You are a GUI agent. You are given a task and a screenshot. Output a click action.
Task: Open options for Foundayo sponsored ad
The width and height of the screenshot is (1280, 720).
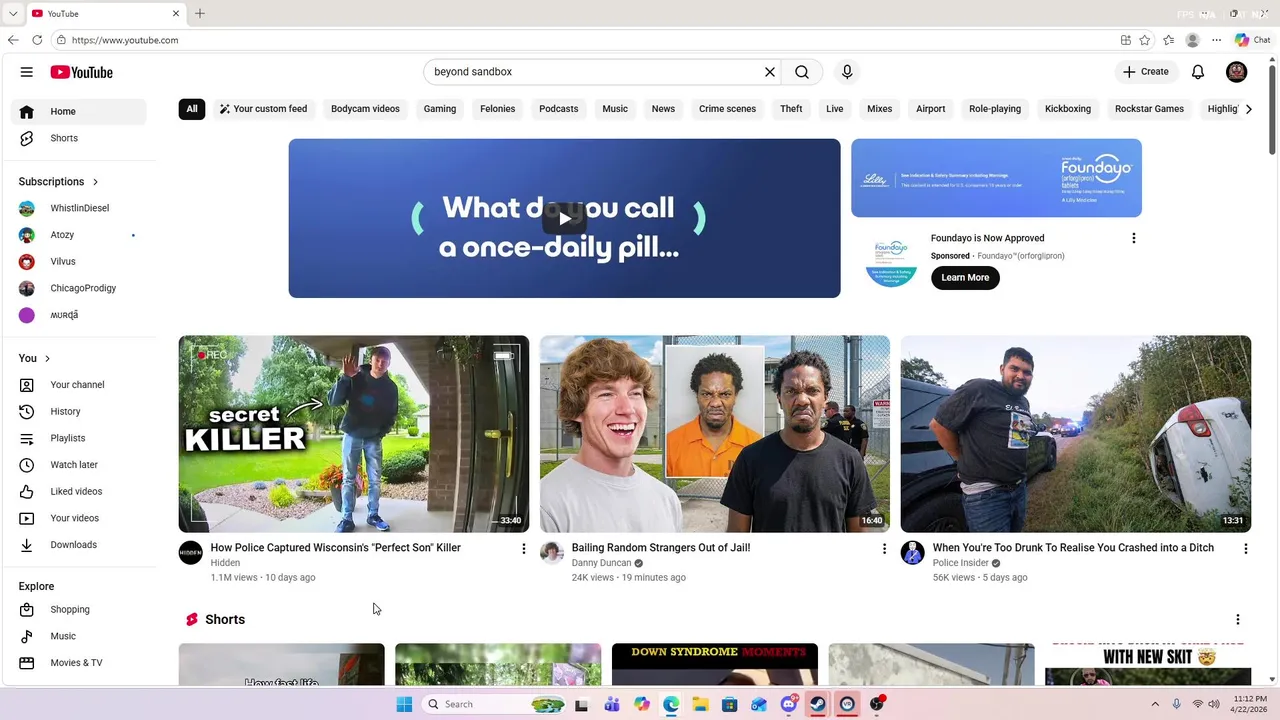[1133, 238]
